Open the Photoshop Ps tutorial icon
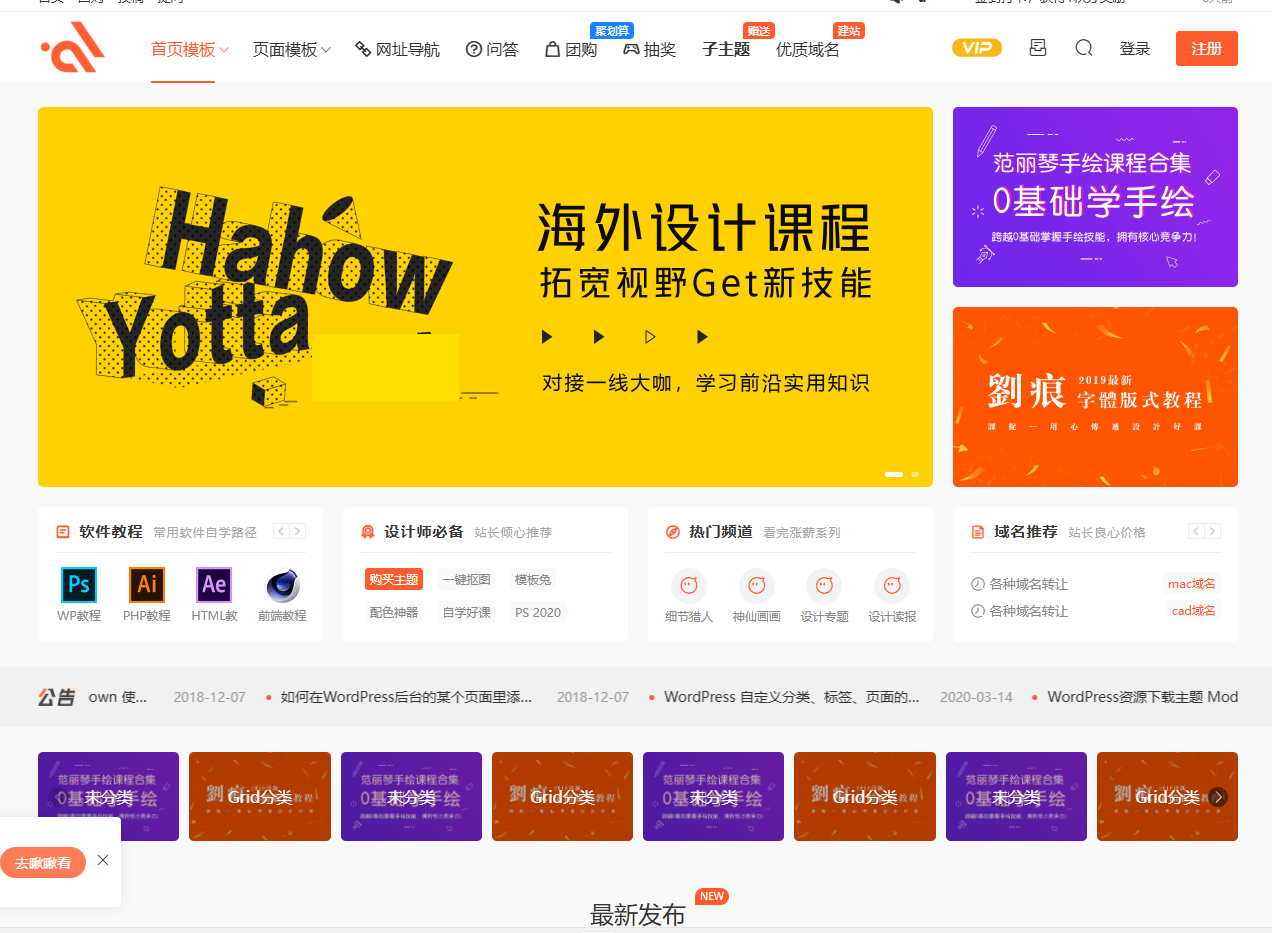Screen dimensions: 1272x933 point(79,584)
